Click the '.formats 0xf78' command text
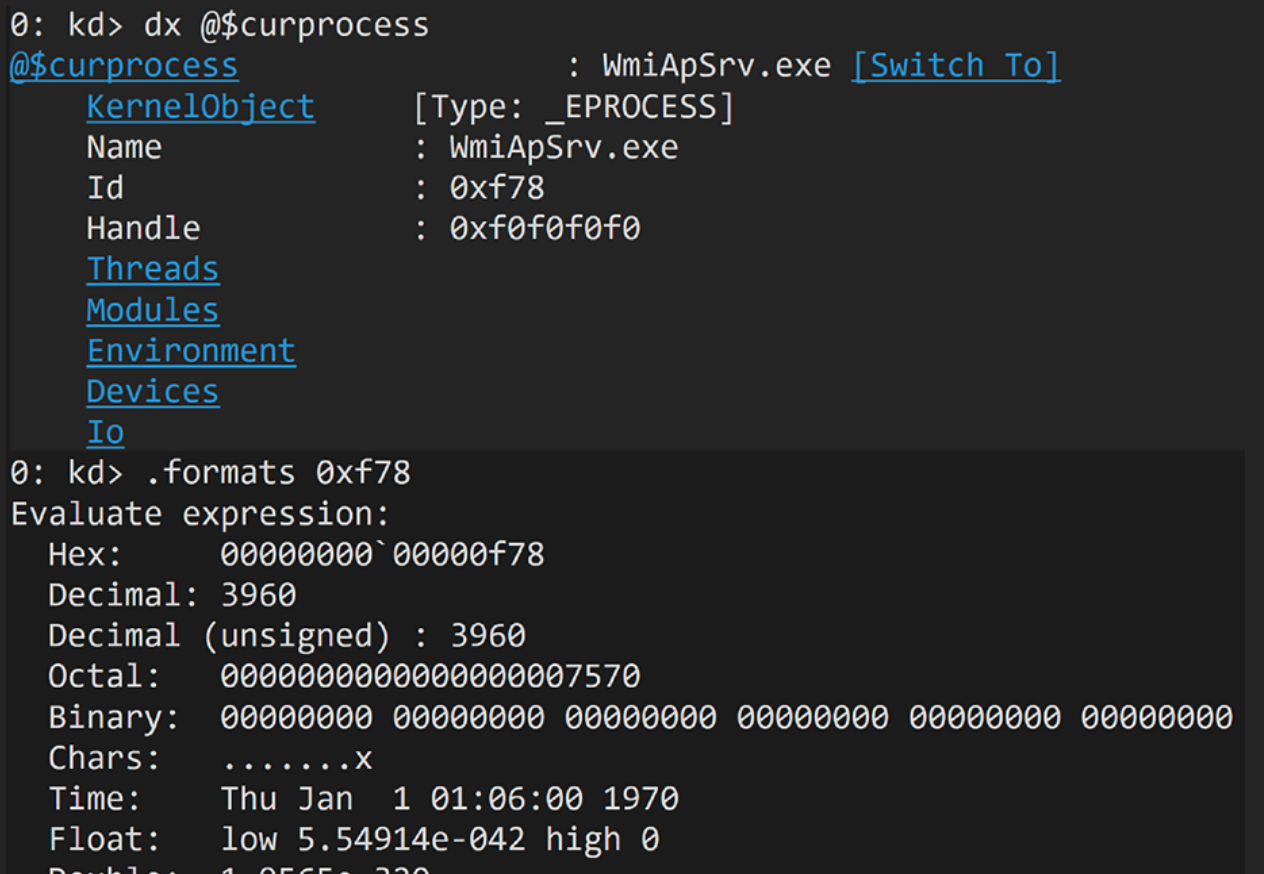This screenshot has width=1264, height=874. point(278,473)
